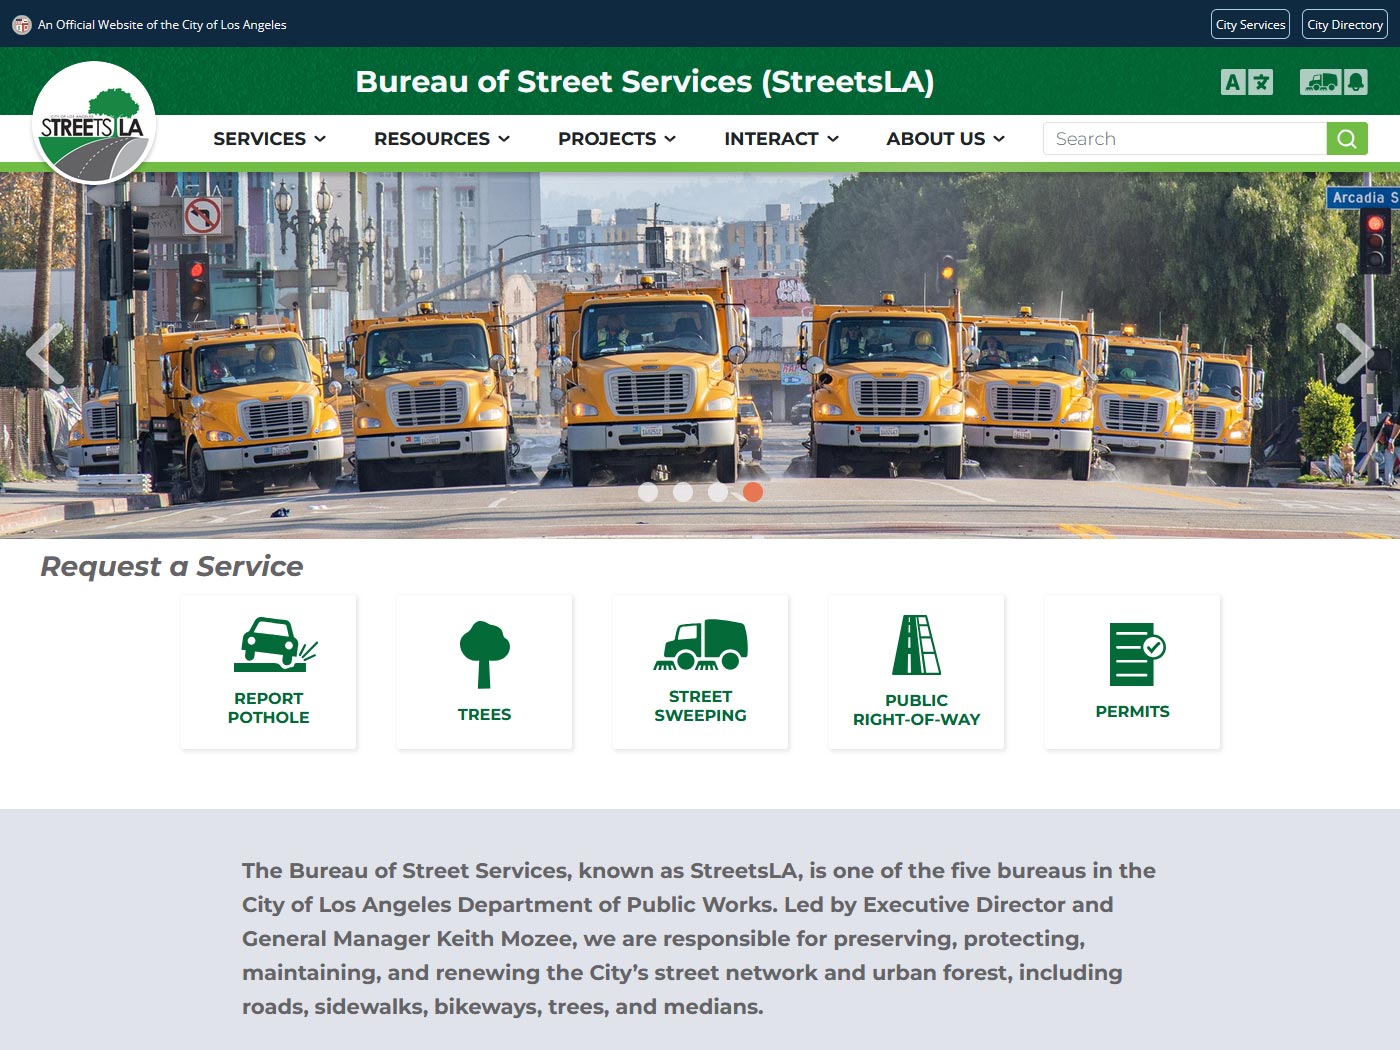Open notifications via the bell icon
The image size is (1400, 1050).
click(x=1357, y=81)
